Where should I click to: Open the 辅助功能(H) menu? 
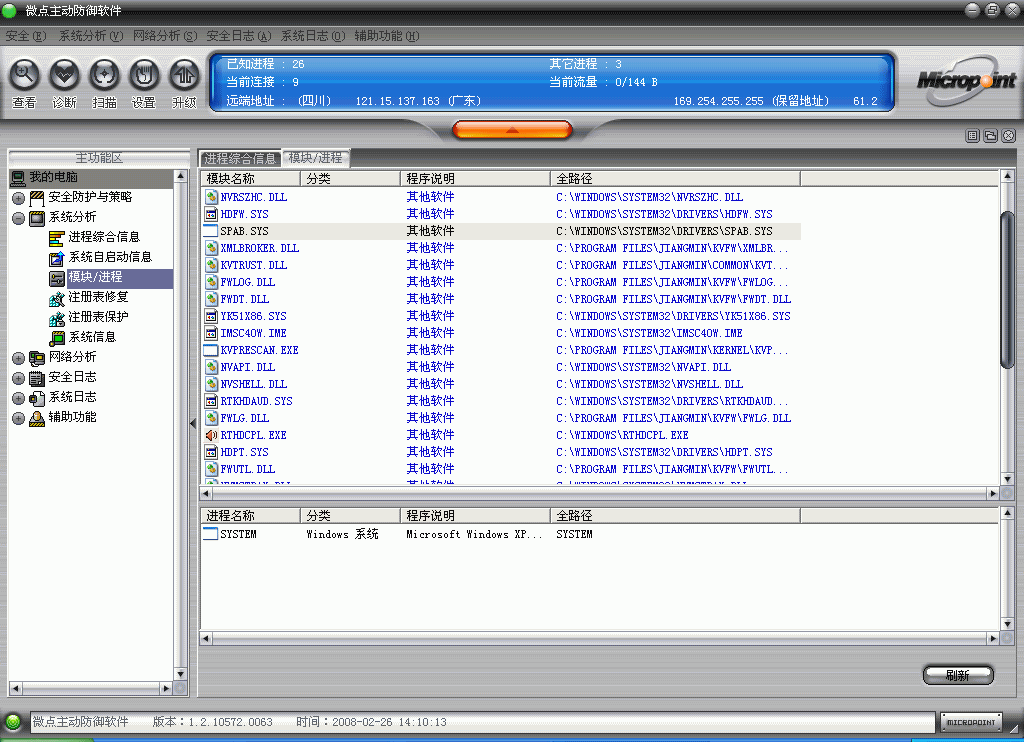point(387,36)
